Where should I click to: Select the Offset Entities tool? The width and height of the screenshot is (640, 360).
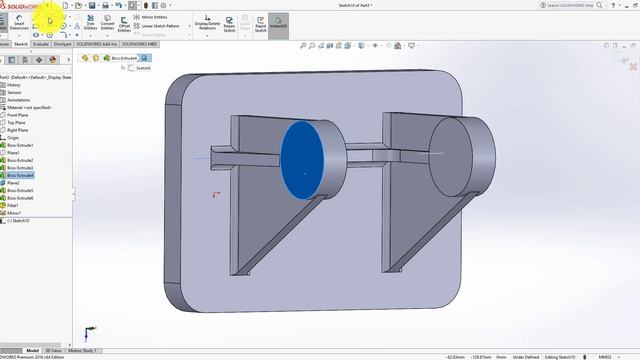(x=124, y=24)
